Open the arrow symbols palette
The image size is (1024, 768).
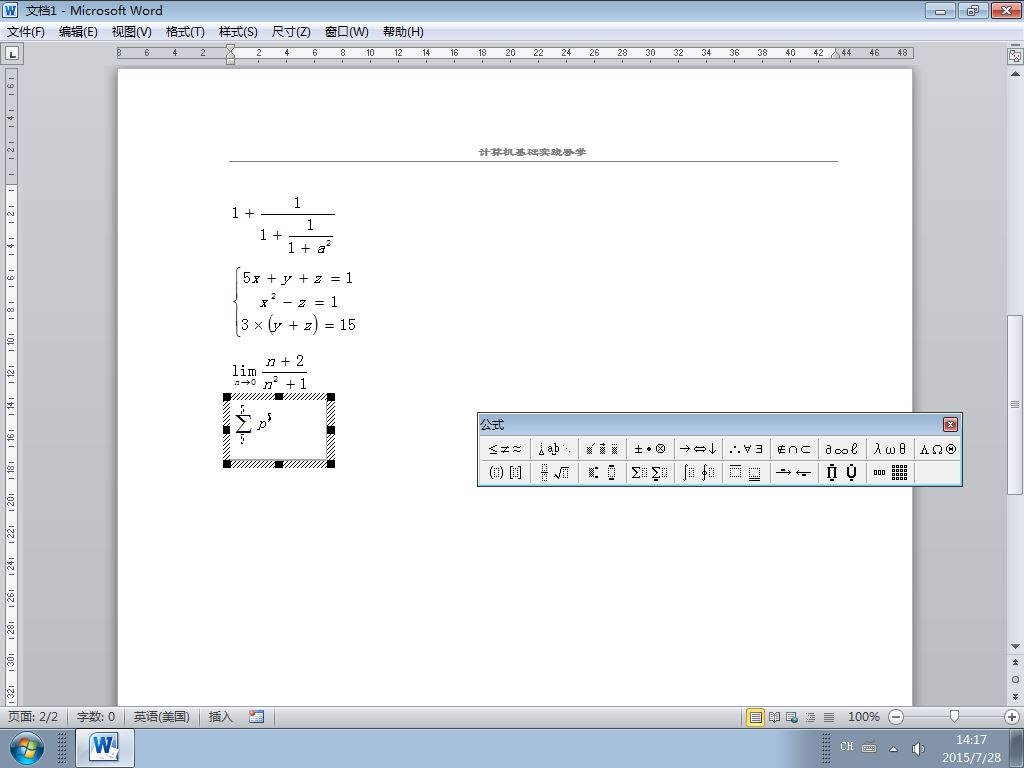tap(698, 449)
